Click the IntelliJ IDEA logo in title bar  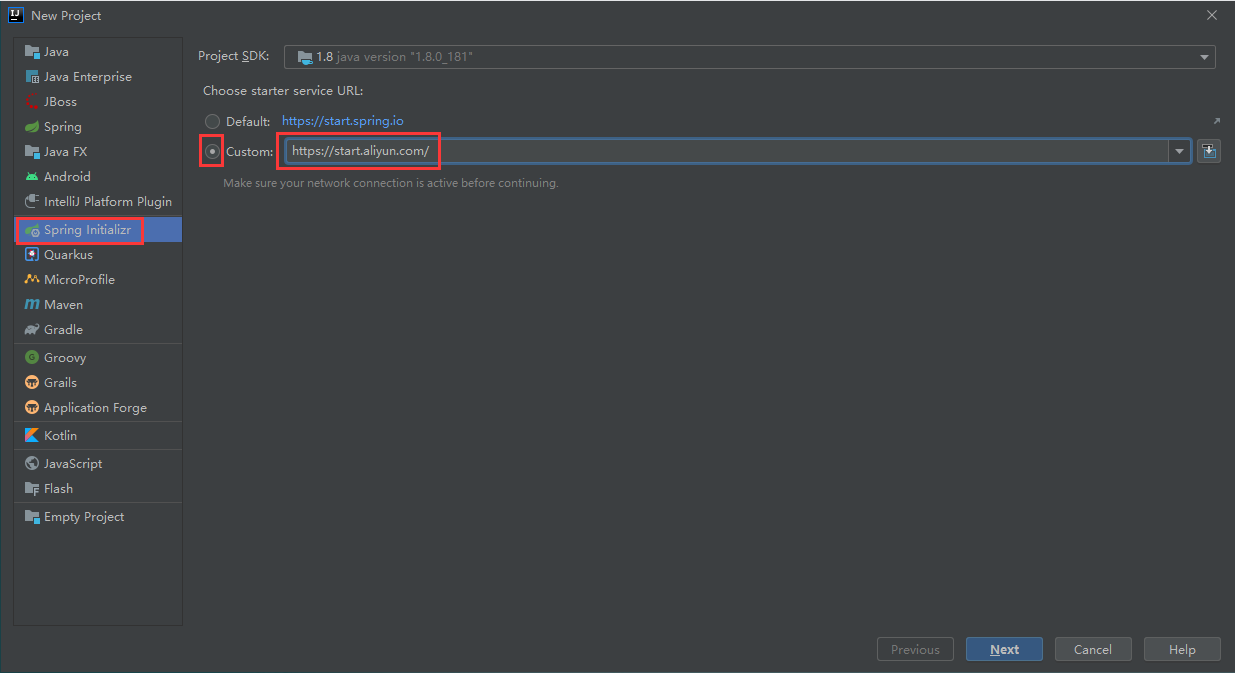pyautogui.click(x=16, y=15)
